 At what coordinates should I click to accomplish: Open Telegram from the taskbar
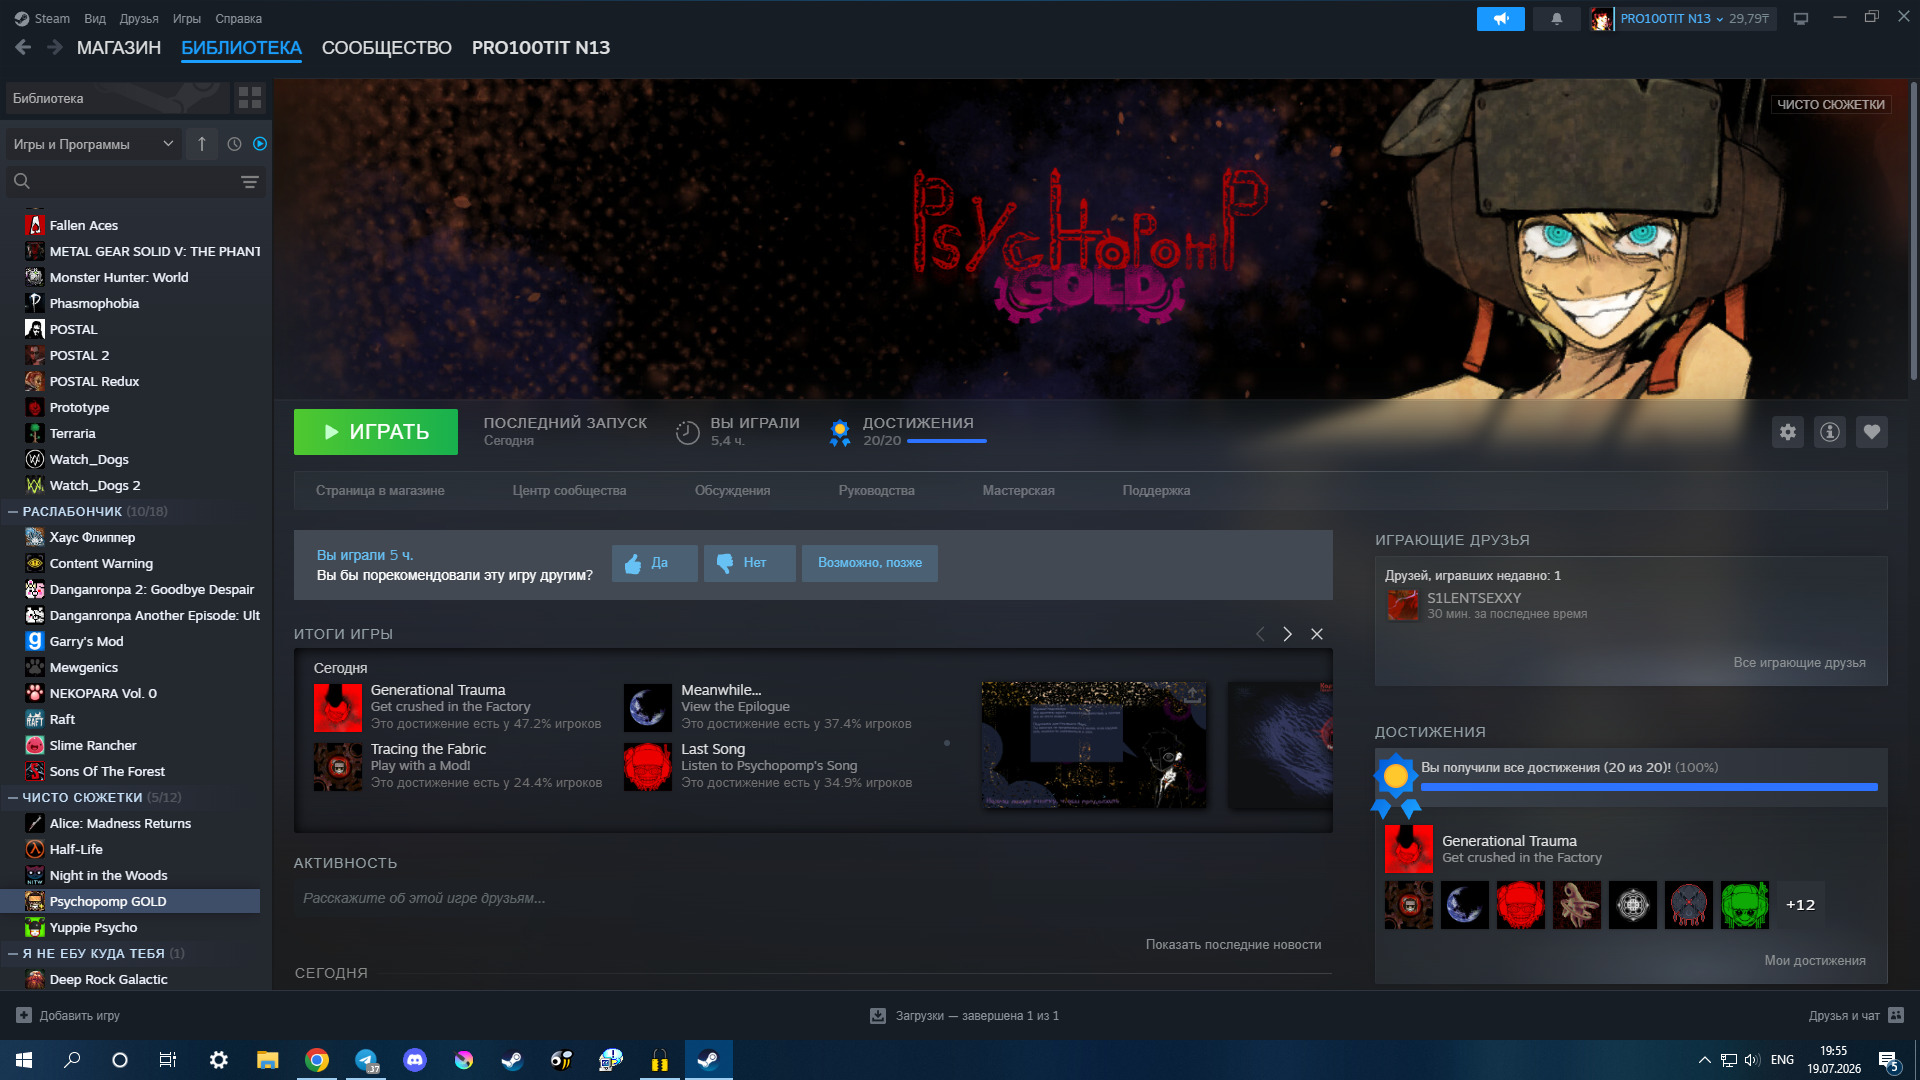coord(366,1060)
